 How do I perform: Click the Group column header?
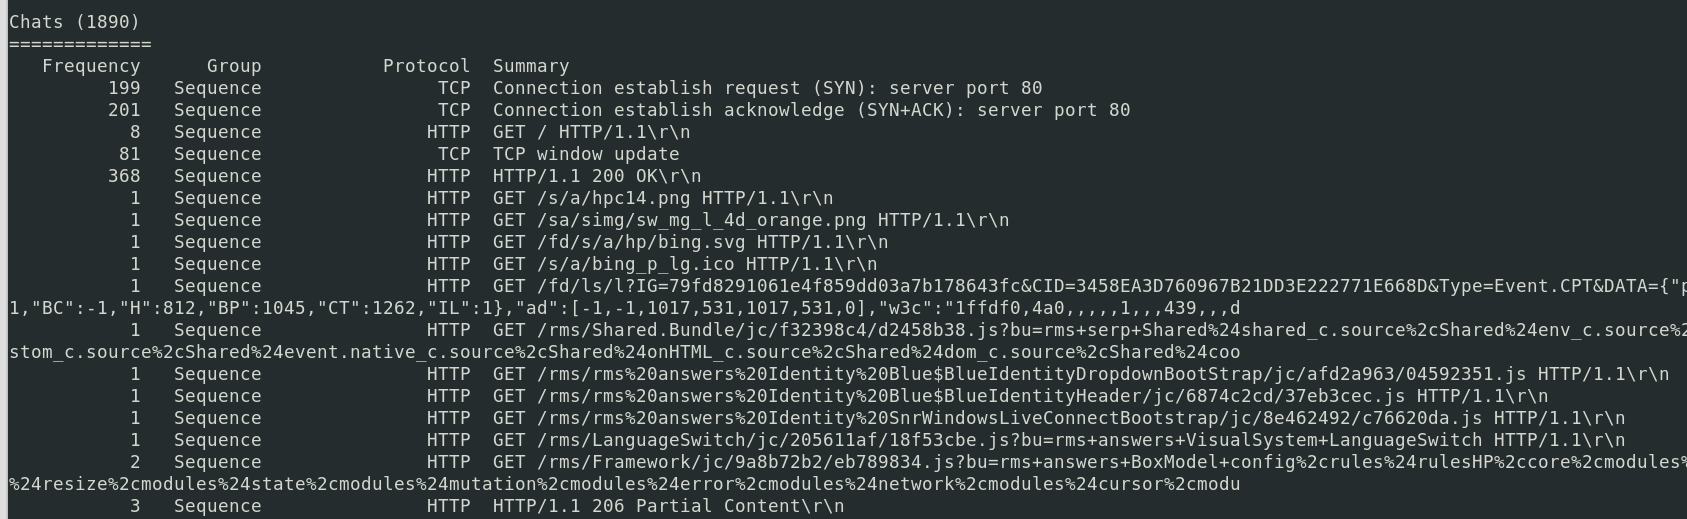click(x=234, y=66)
